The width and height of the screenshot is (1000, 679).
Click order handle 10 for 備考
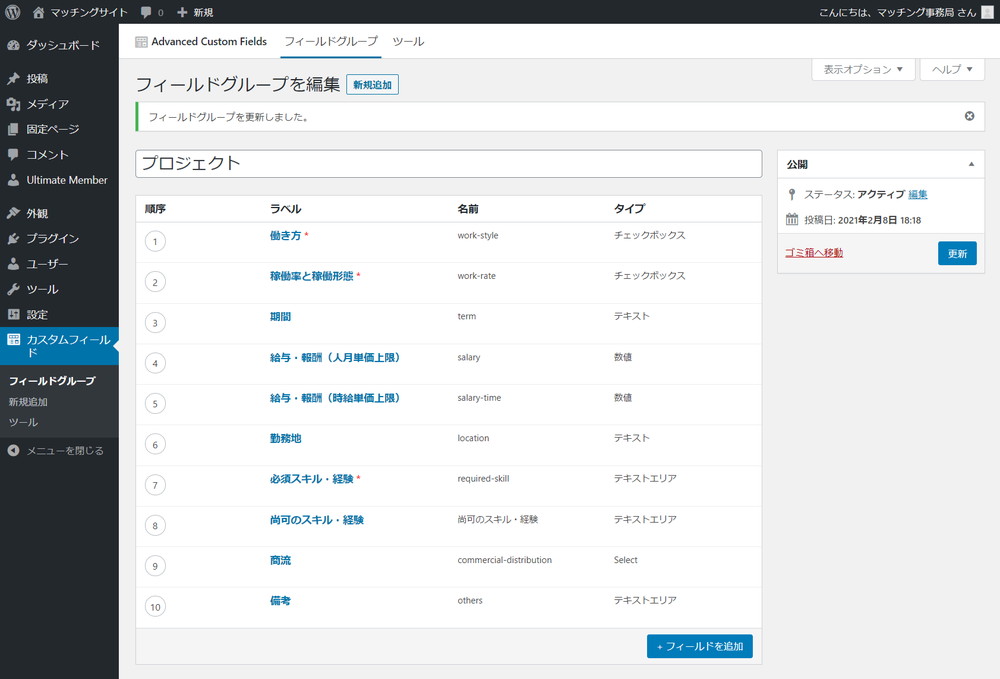(x=155, y=607)
